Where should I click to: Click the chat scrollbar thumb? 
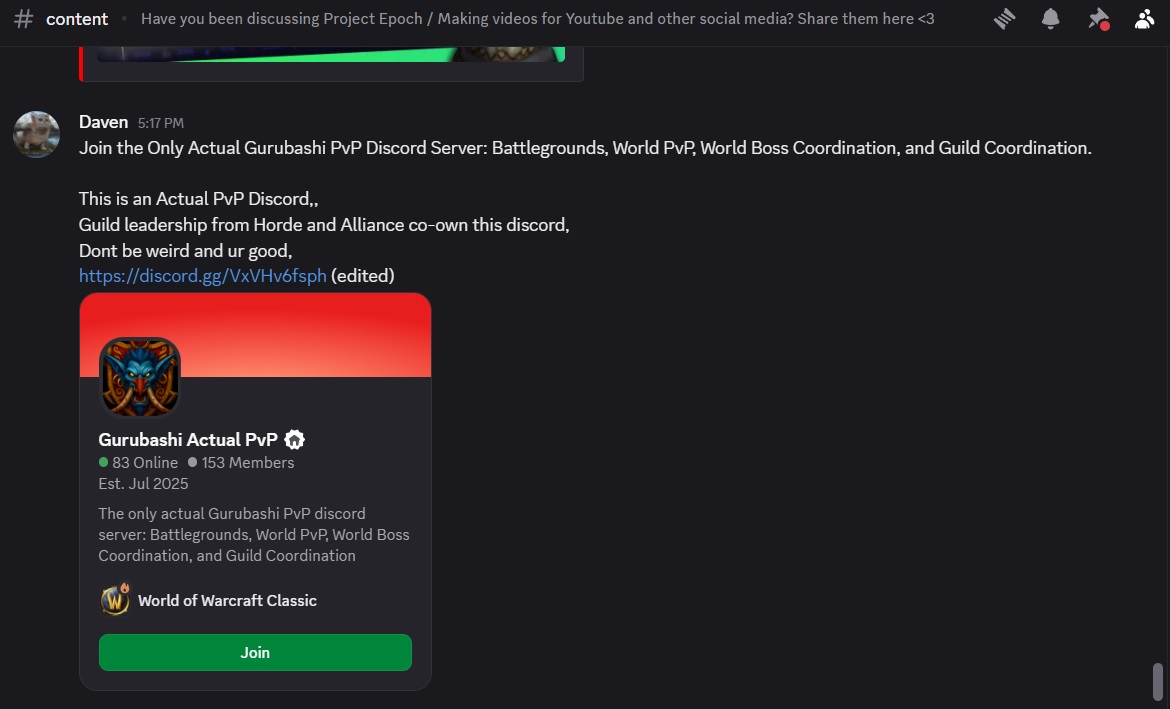[1158, 681]
